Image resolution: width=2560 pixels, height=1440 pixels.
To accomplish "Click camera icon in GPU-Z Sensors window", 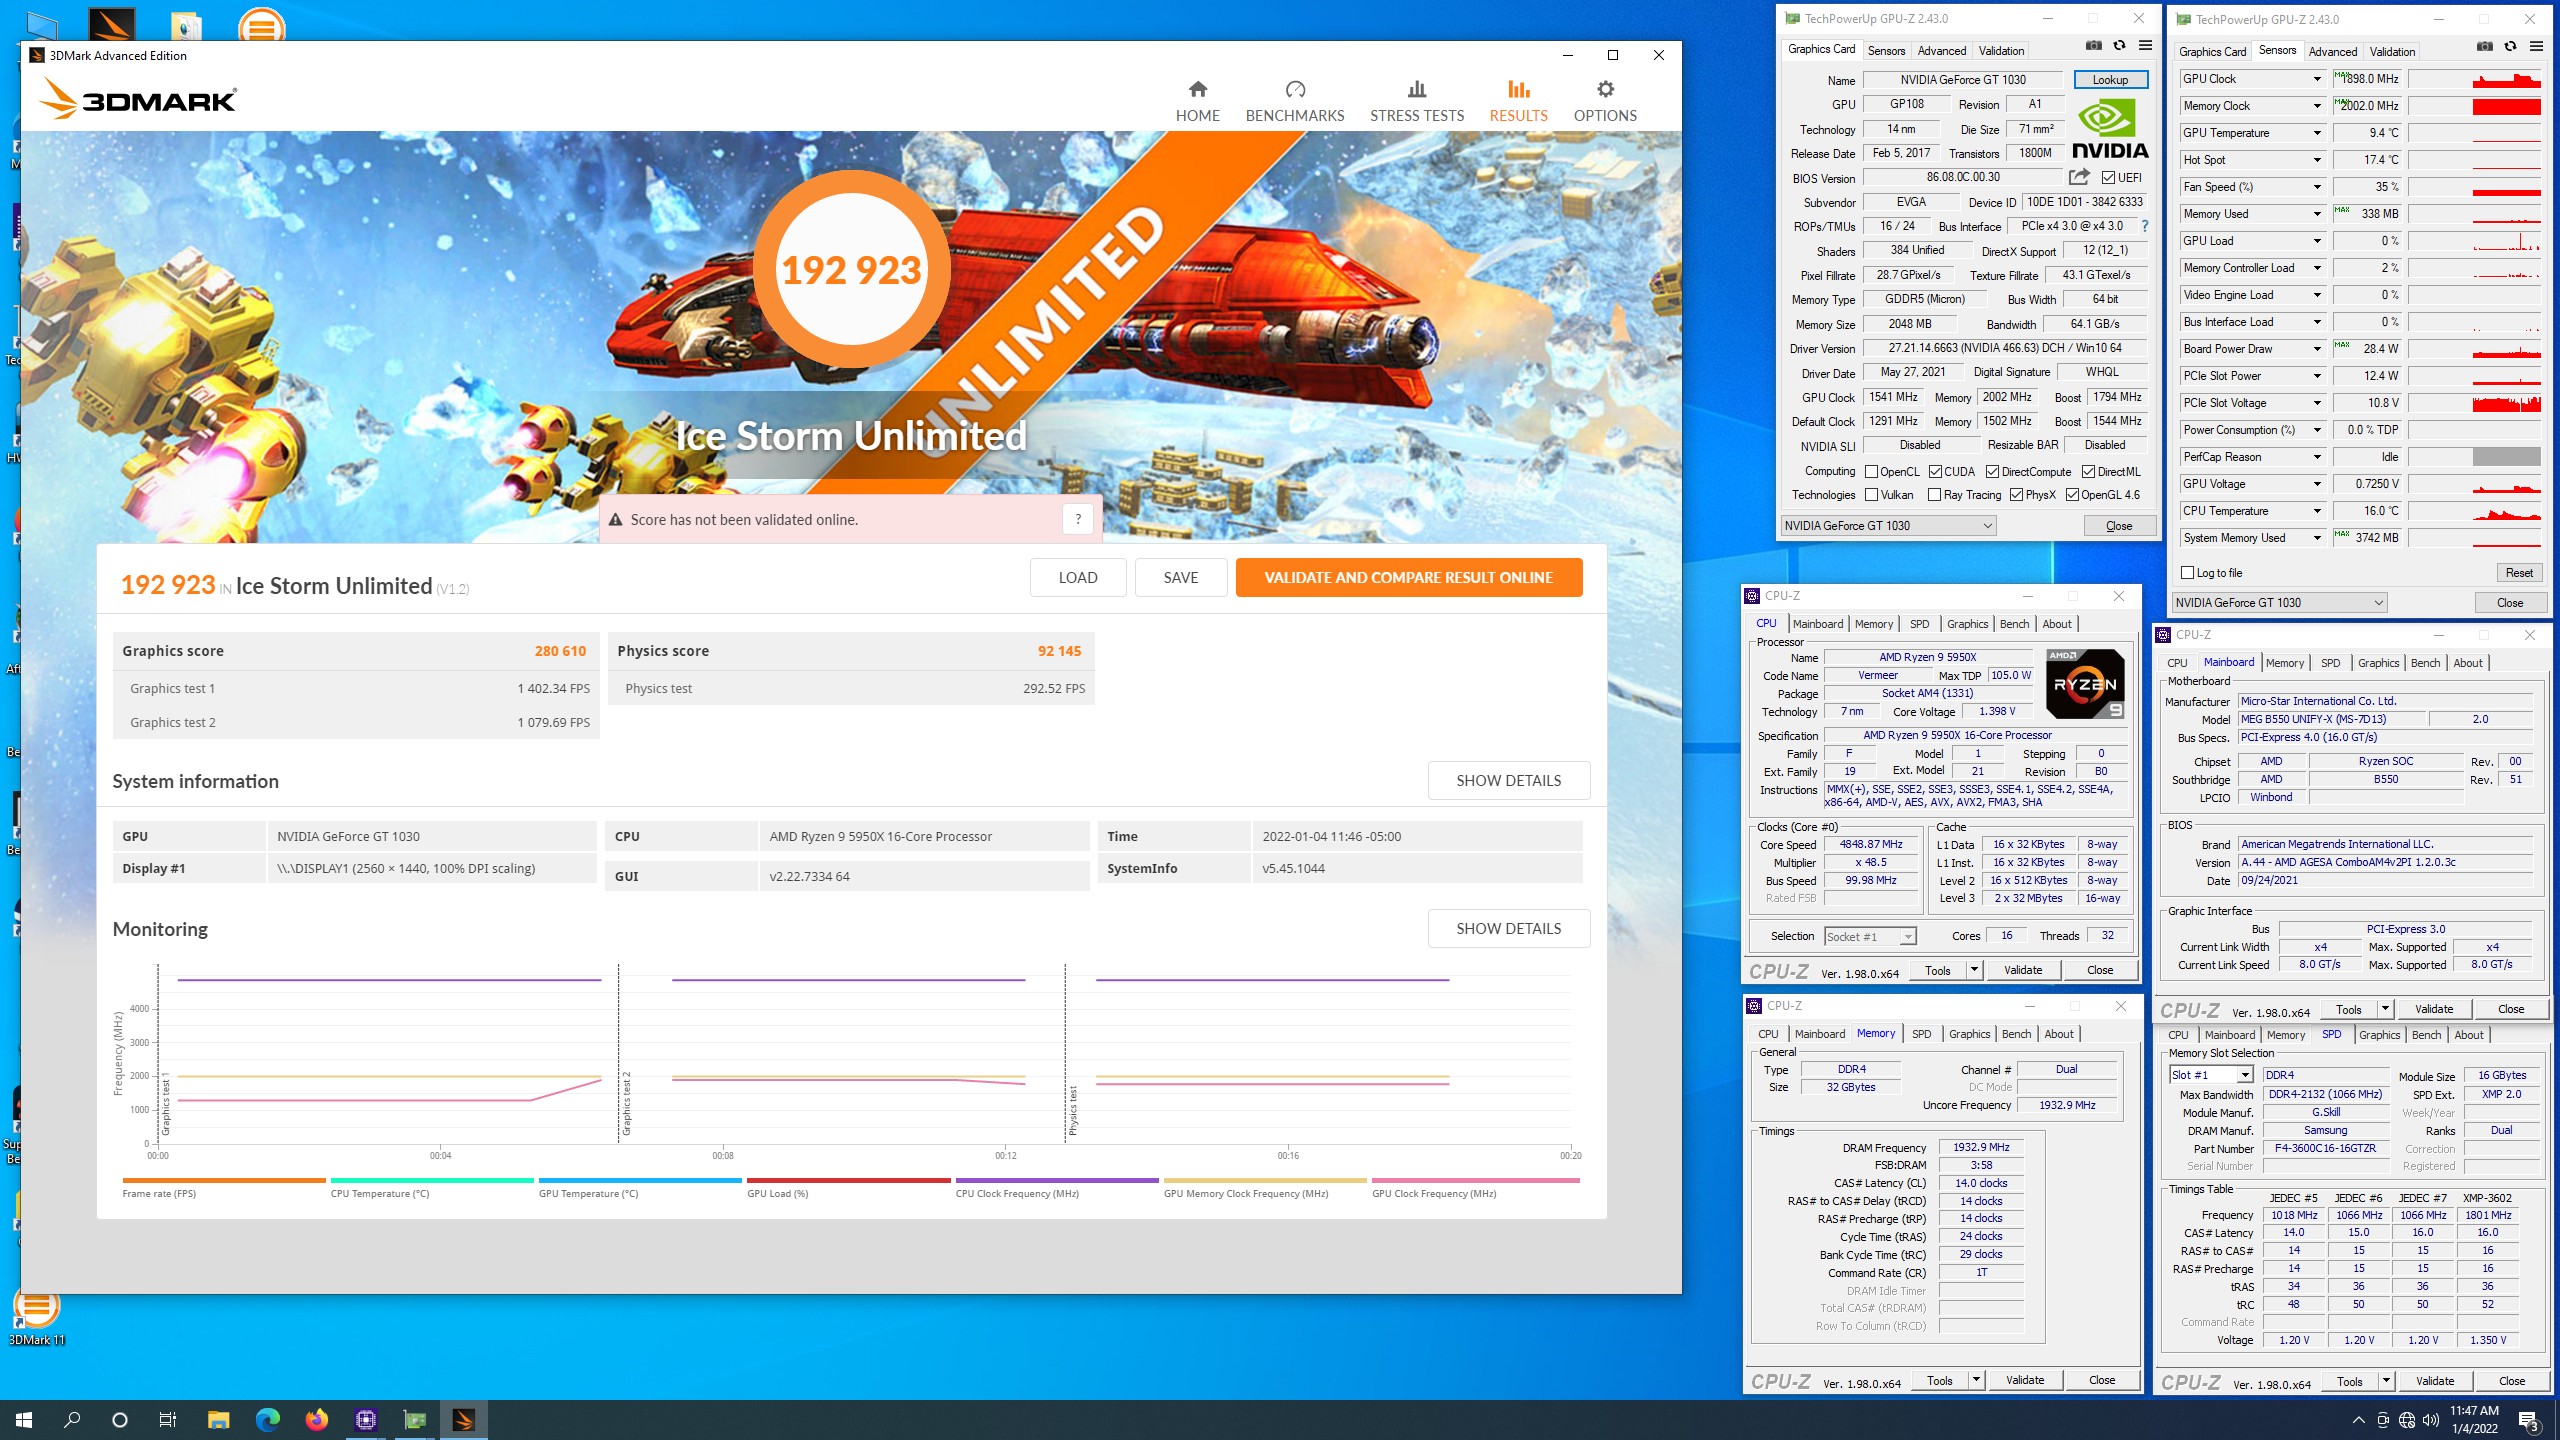I will point(2484,46).
